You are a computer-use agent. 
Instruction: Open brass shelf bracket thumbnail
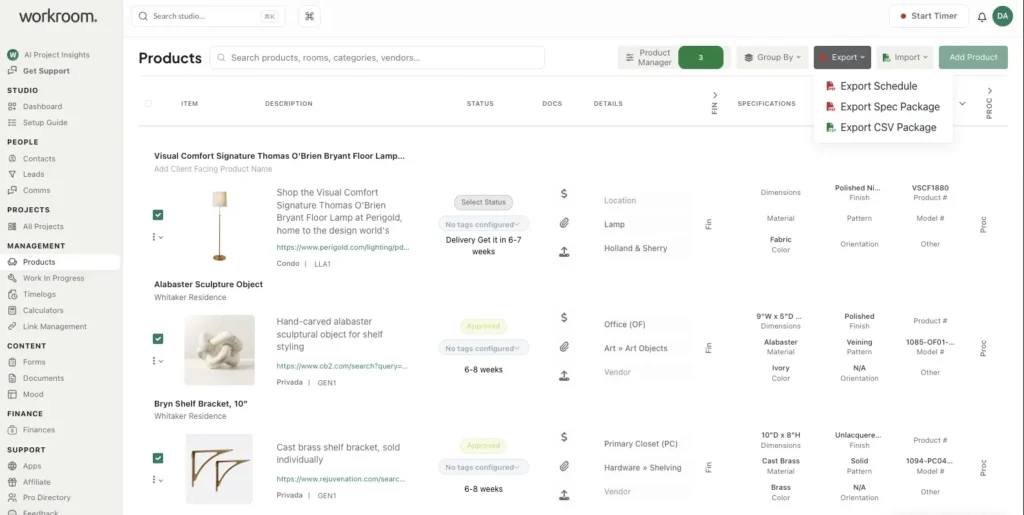[219, 469]
